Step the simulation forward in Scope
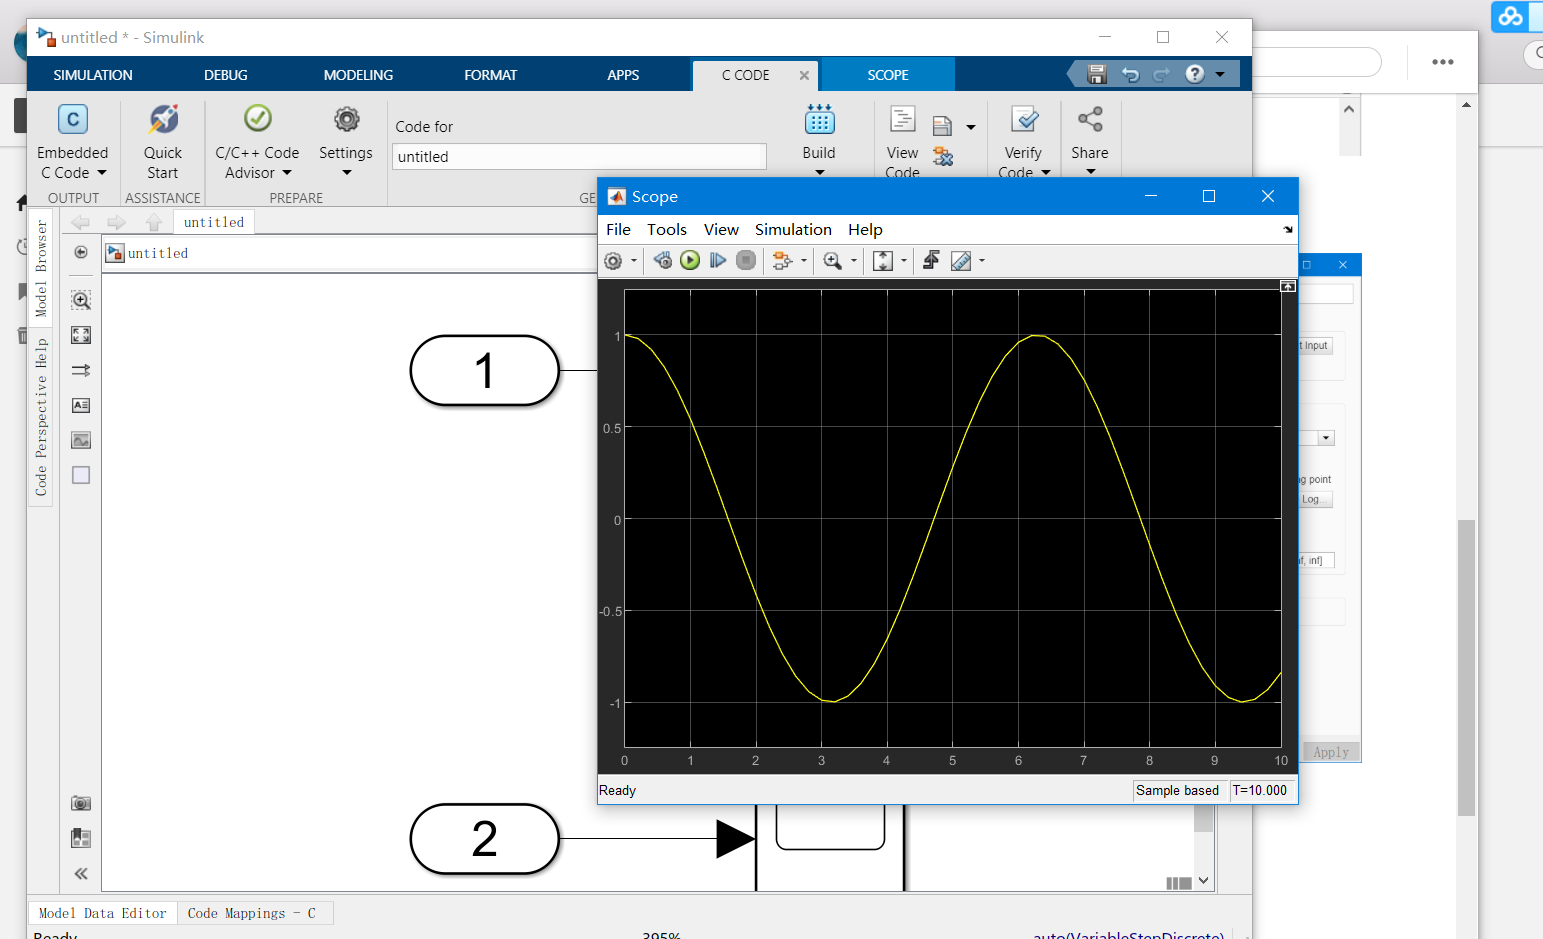This screenshot has width=1543, height=939. [x=718, y=260]
